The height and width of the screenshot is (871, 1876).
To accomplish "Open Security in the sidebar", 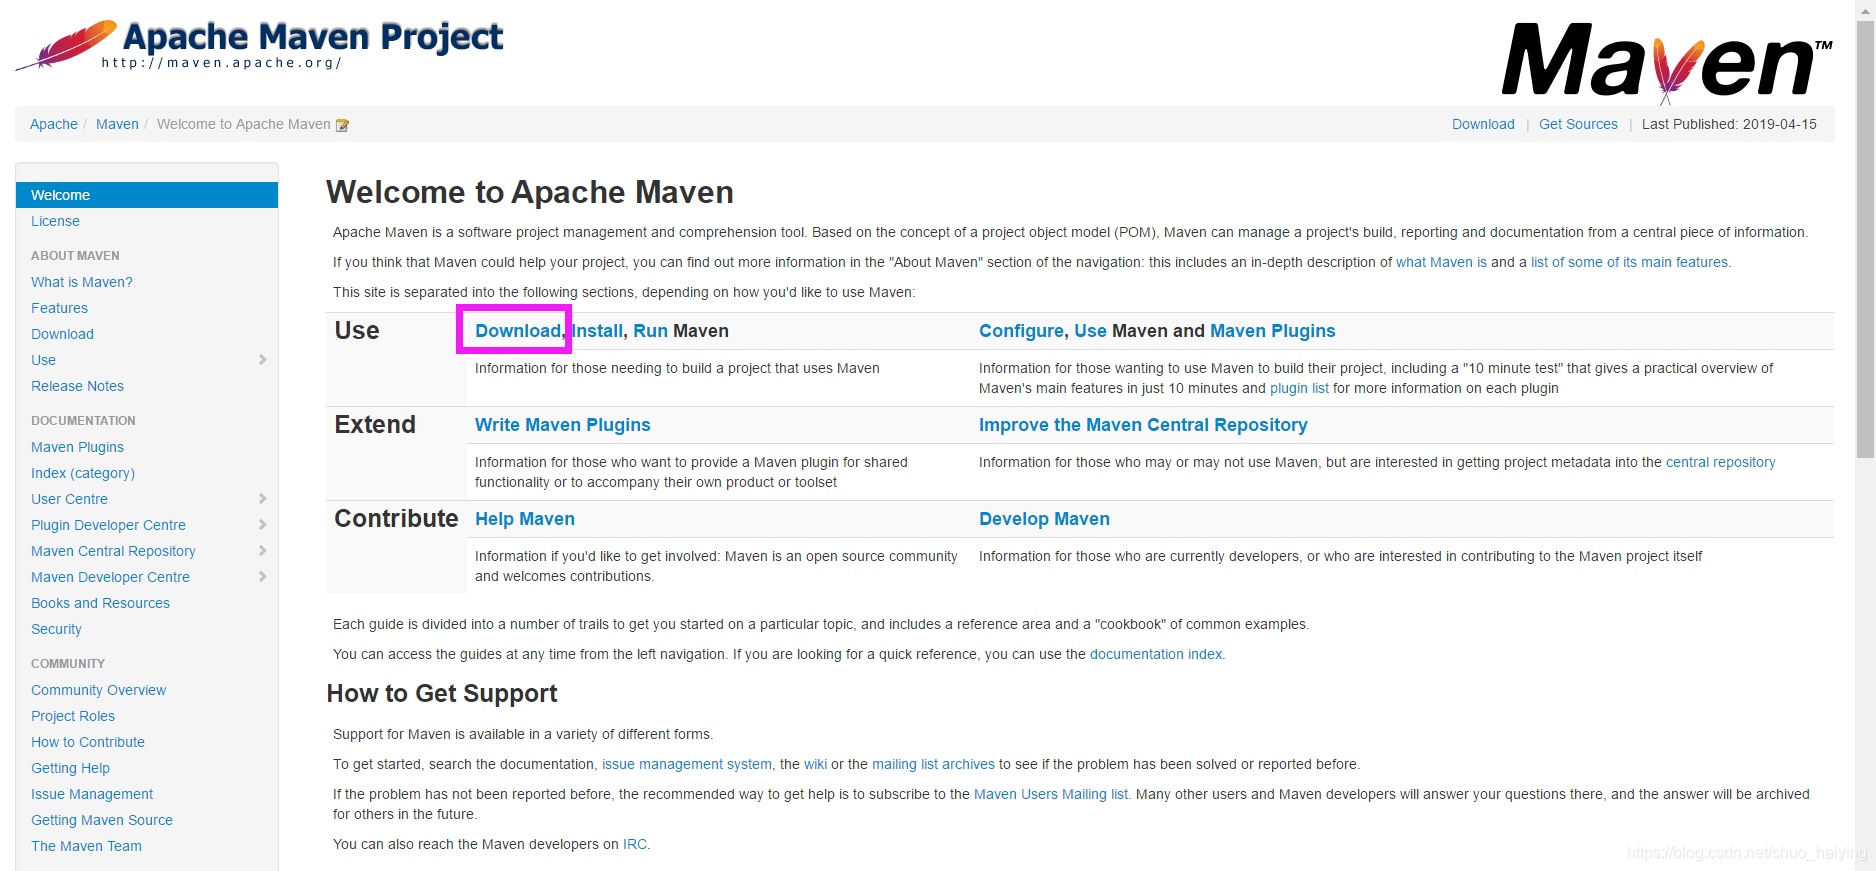I will pos(56,629).
